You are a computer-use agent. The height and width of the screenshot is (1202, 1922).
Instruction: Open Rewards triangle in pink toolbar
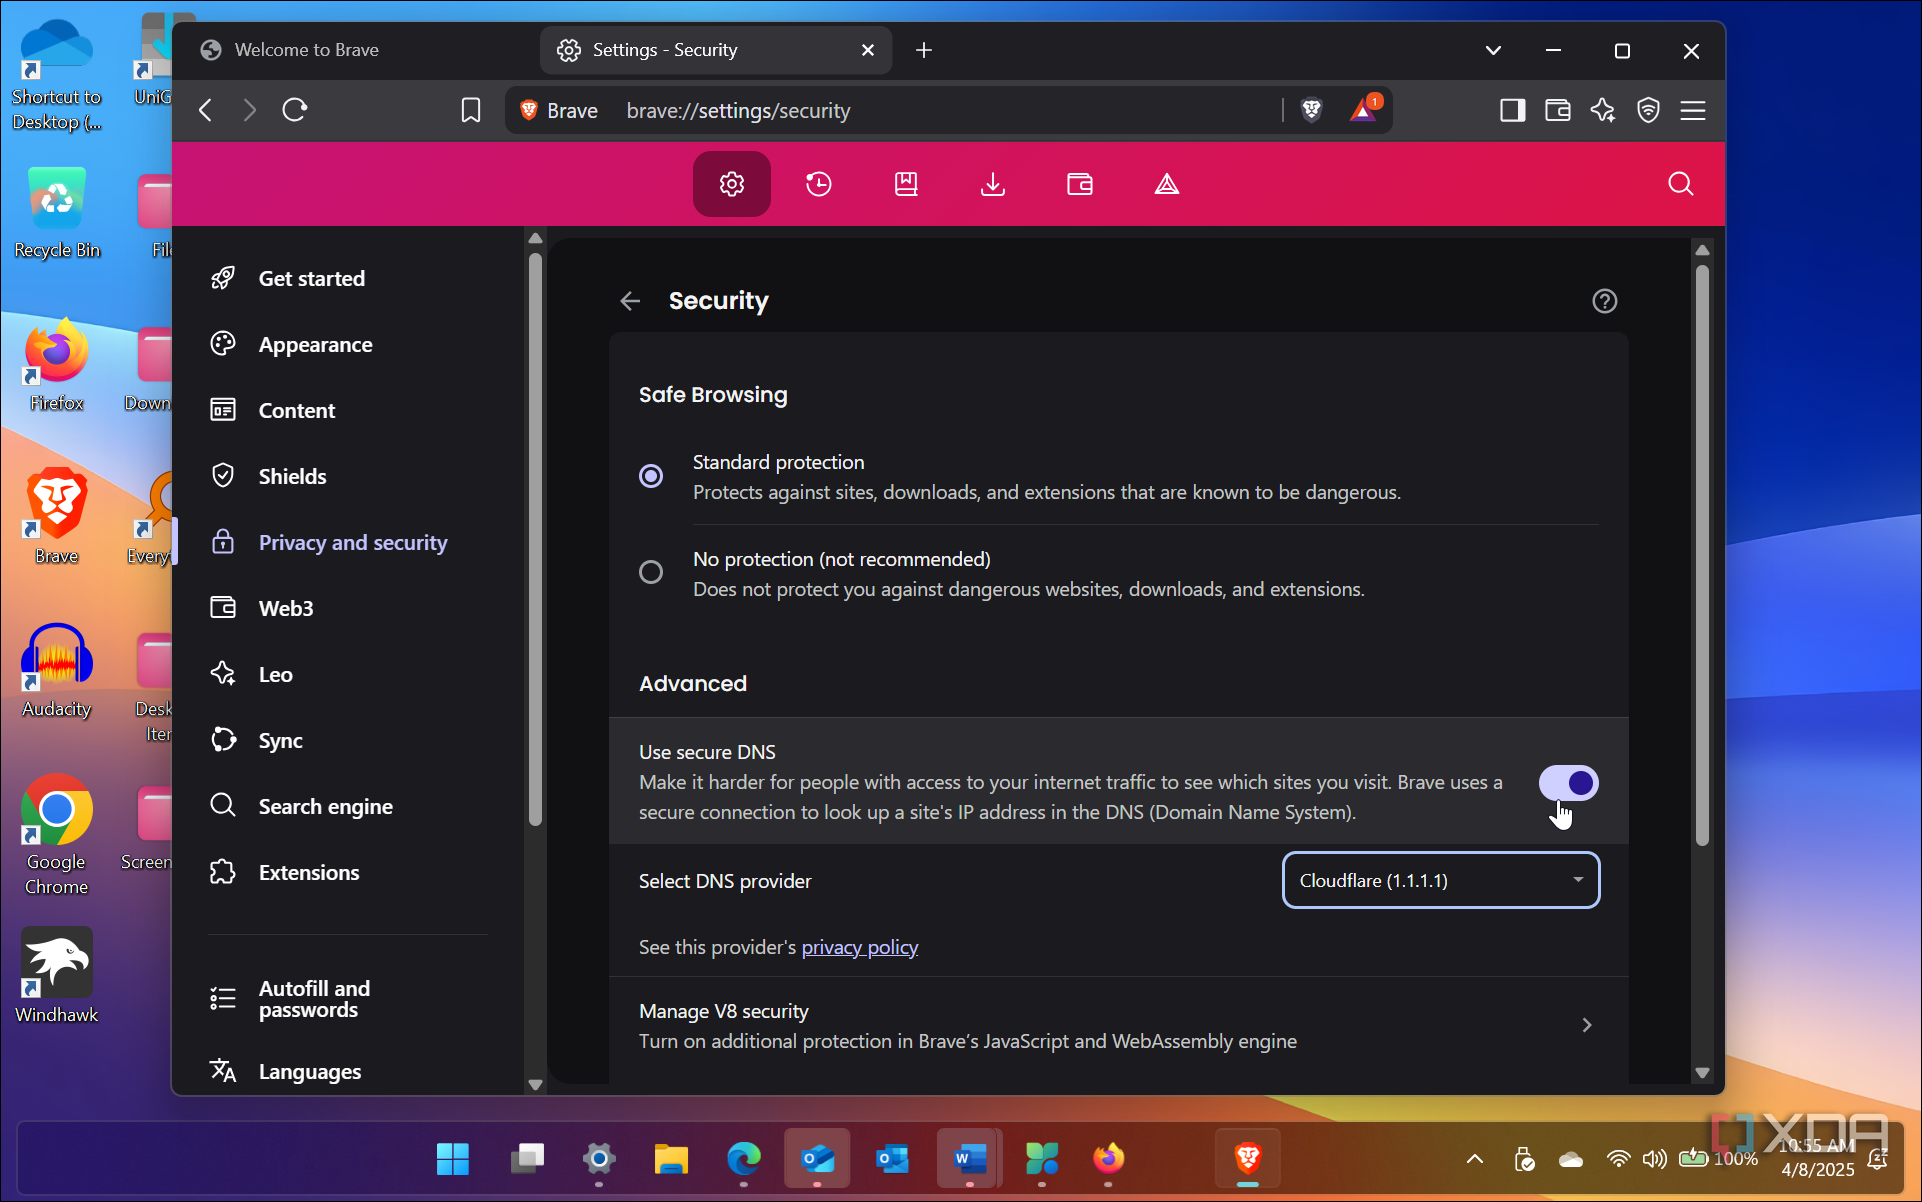[1167, 184]
